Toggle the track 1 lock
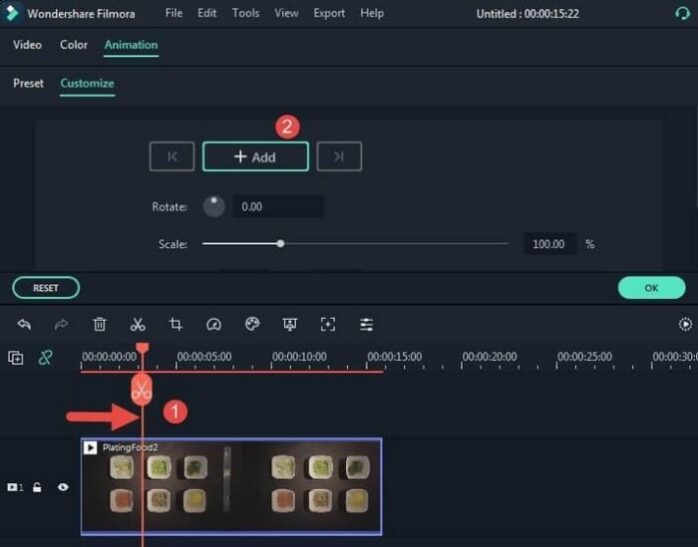Image resolution: width=698 pixels, height=547 pixels. (38, 487)
